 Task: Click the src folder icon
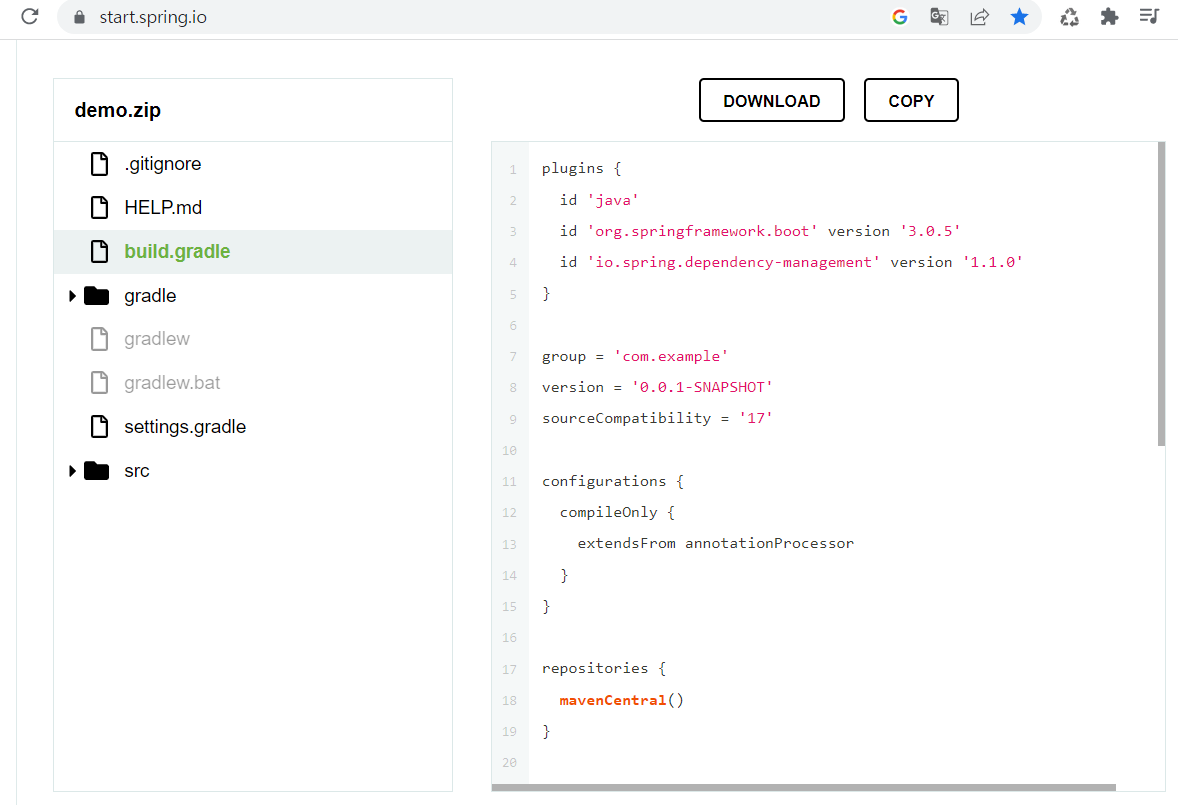pos(97,471)
